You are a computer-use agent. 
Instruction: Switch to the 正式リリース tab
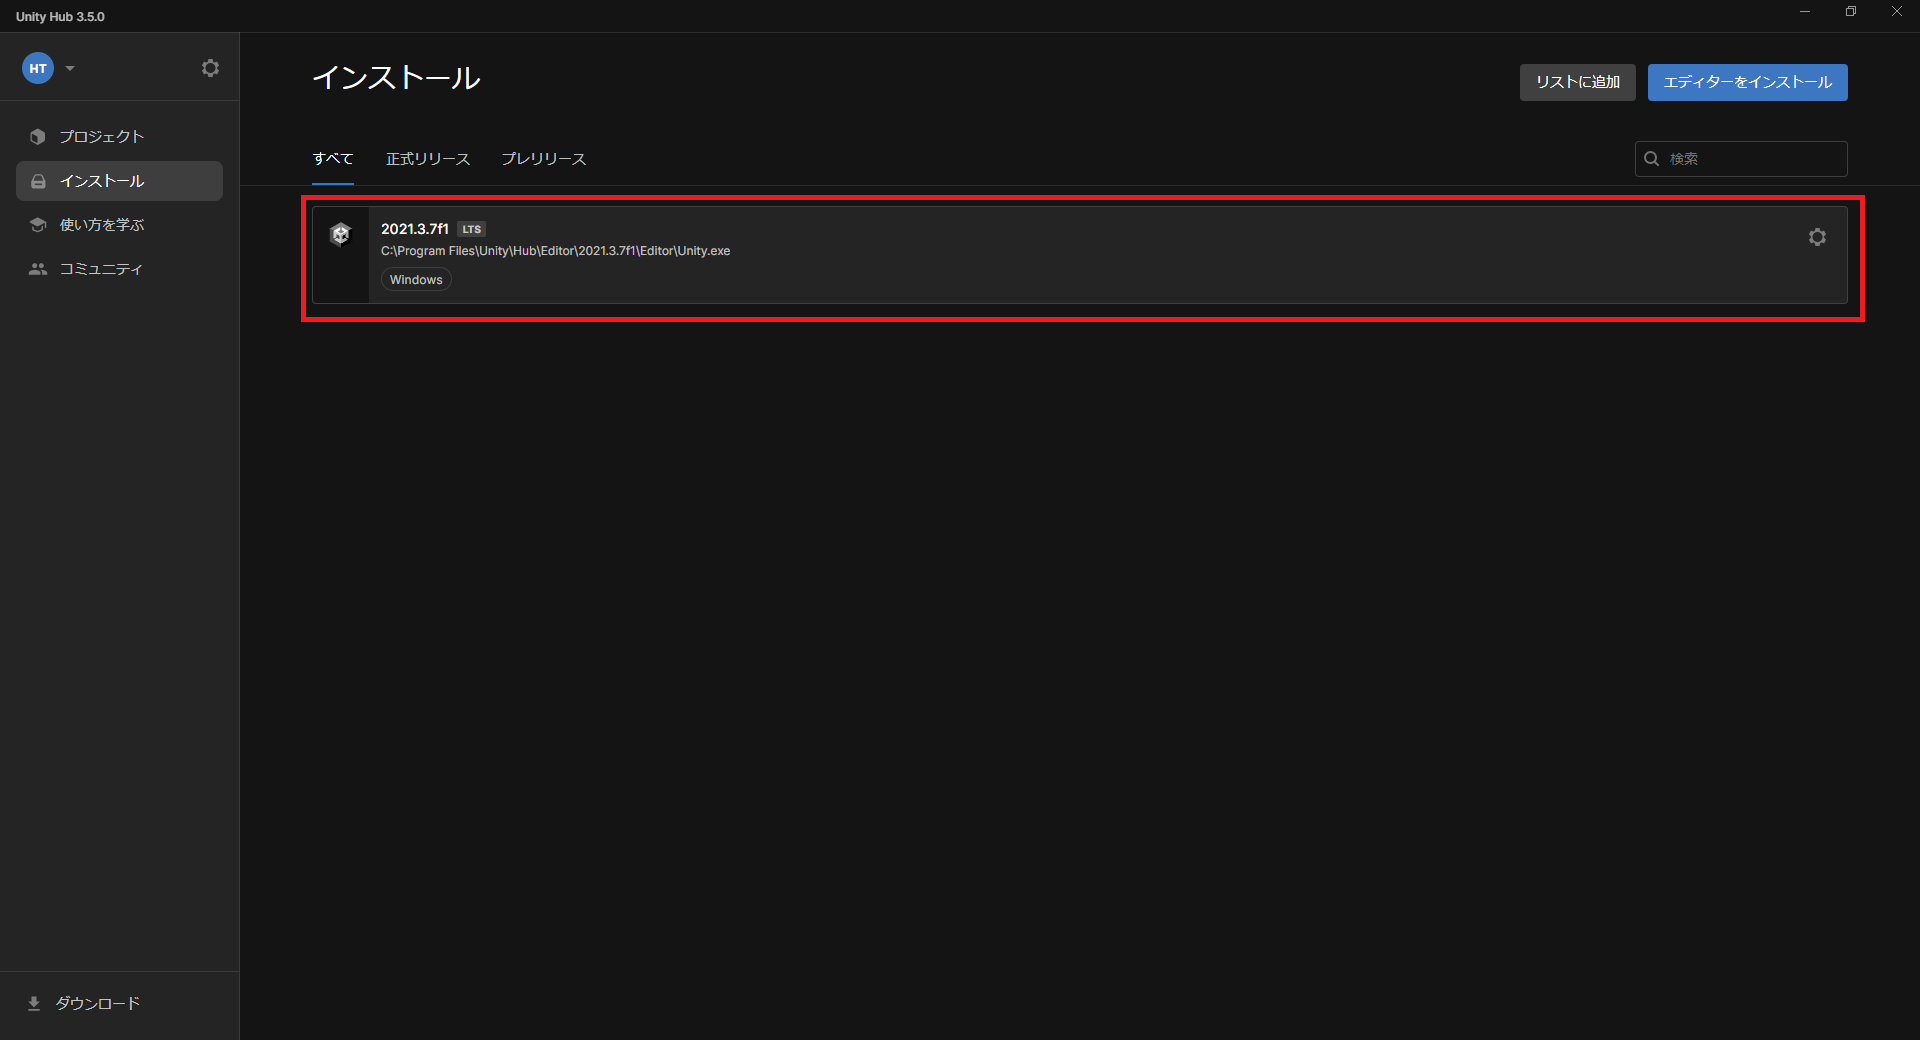[x=428, y=159]
